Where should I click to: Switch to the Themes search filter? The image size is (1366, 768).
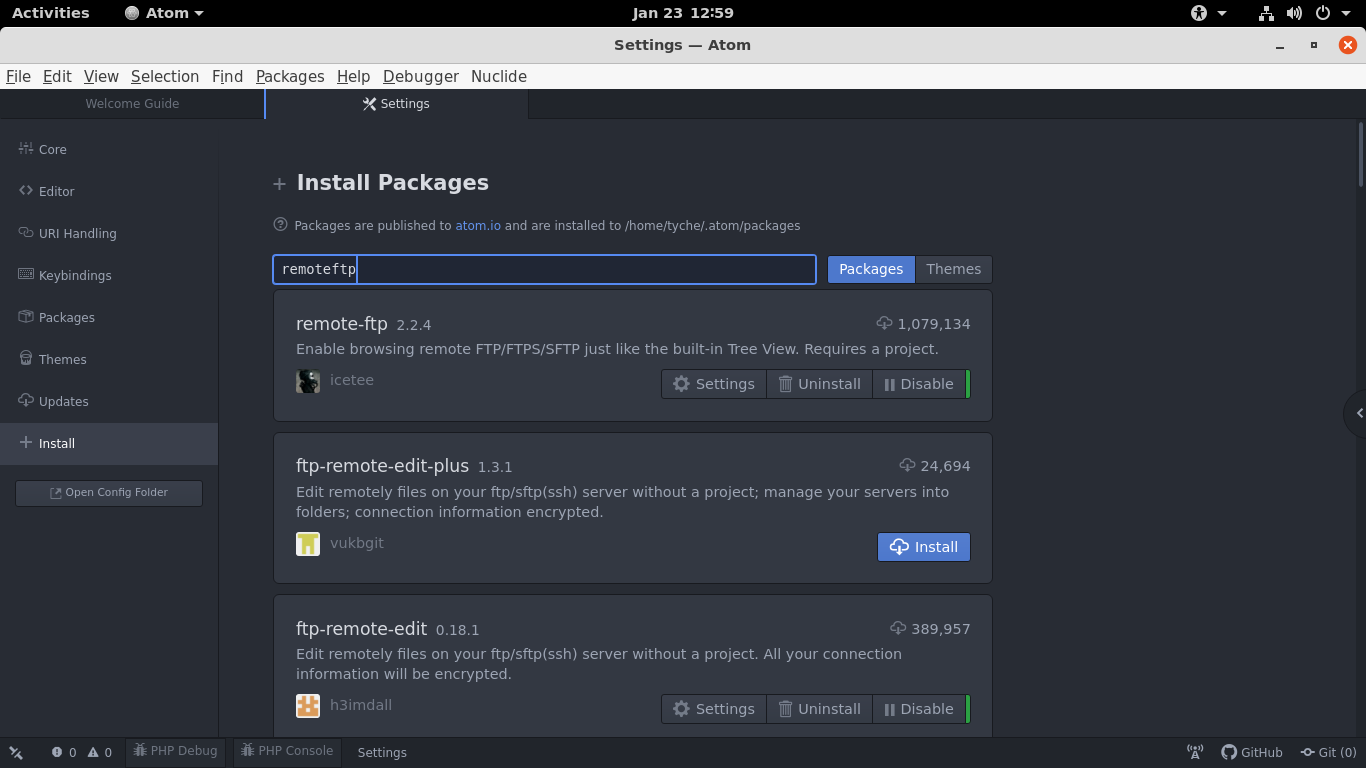coord(953,269)
